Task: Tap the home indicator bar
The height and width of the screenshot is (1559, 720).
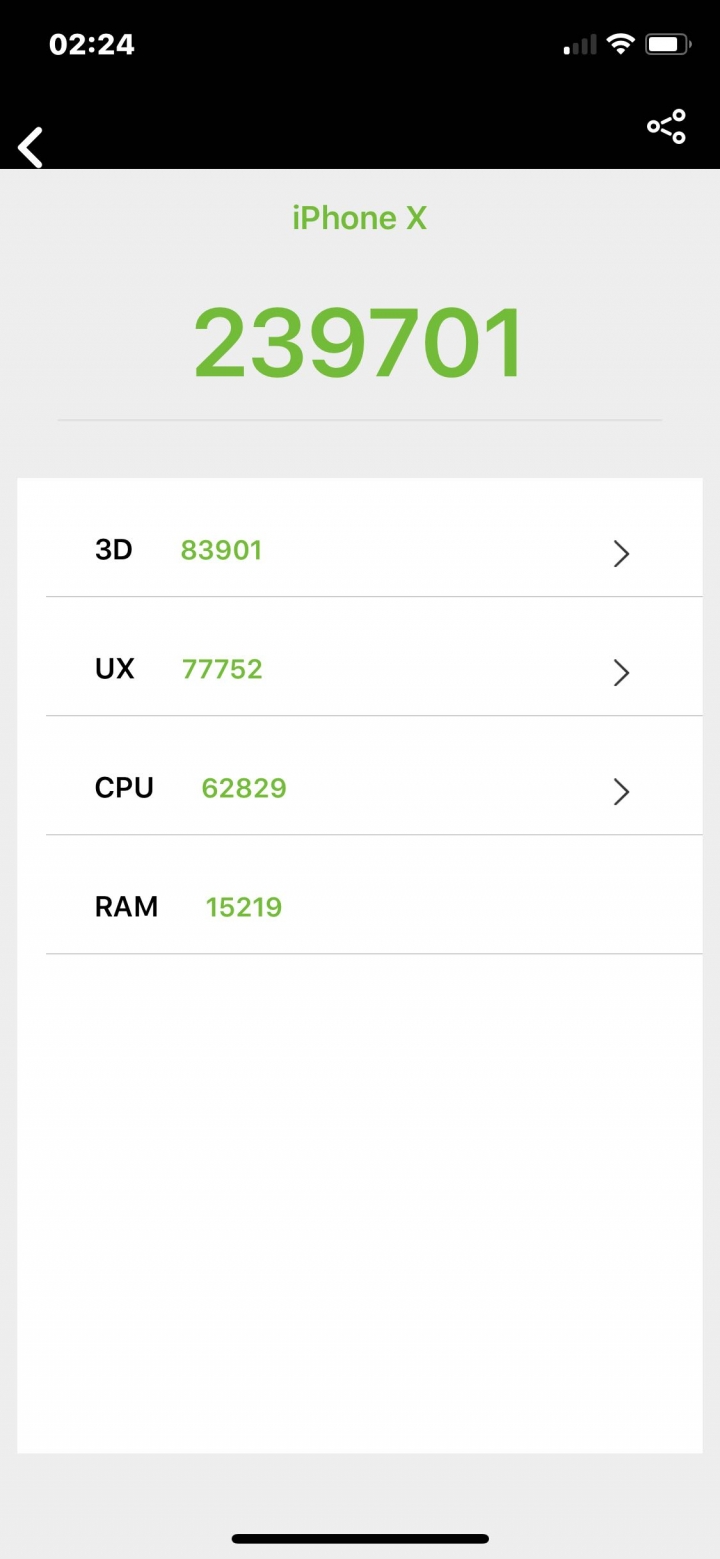Action: pyautogui.click(x=360, y=1539)
